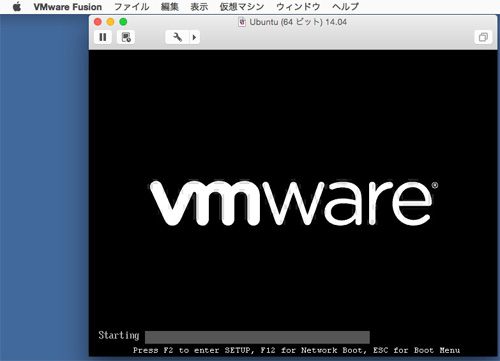Click the snapshot toolbar icon

pyautogui.click(x=126, y=37)
